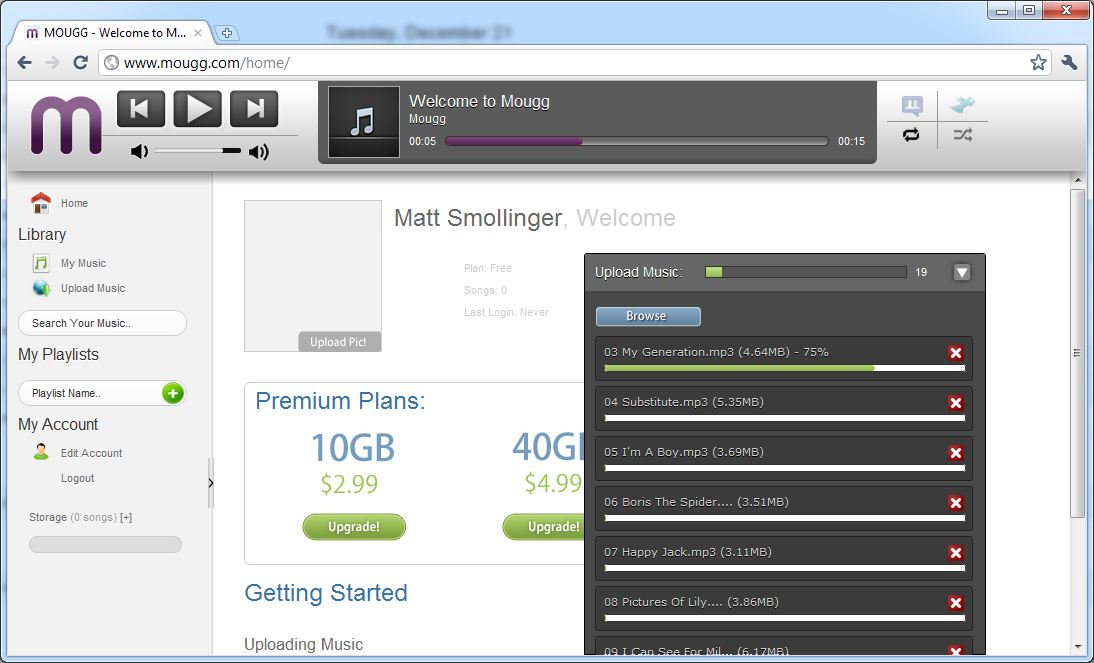Click the My Music note icon

pyautogui.click(x=41, y=263)
